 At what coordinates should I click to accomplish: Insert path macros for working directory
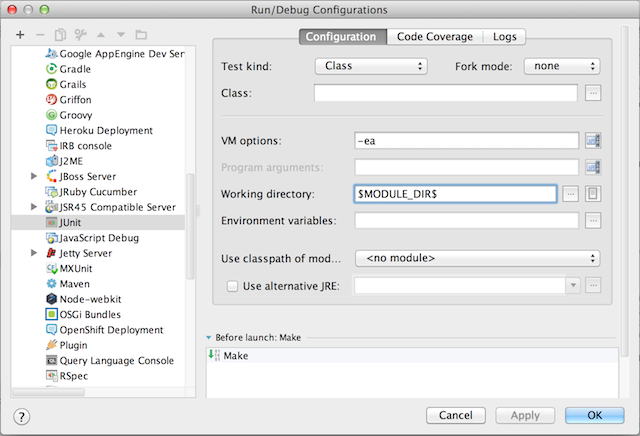point(593,194)
